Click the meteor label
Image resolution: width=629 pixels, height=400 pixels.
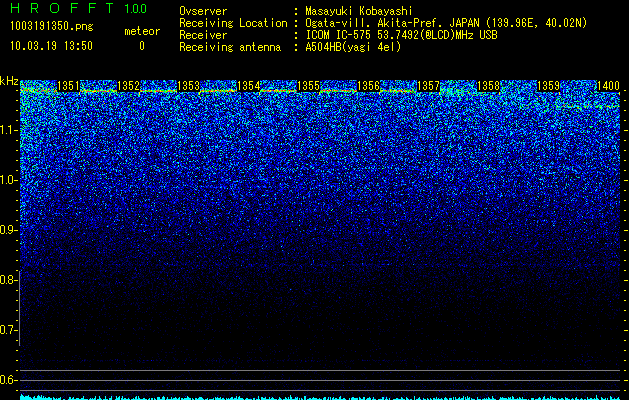(x=142, y=31)
